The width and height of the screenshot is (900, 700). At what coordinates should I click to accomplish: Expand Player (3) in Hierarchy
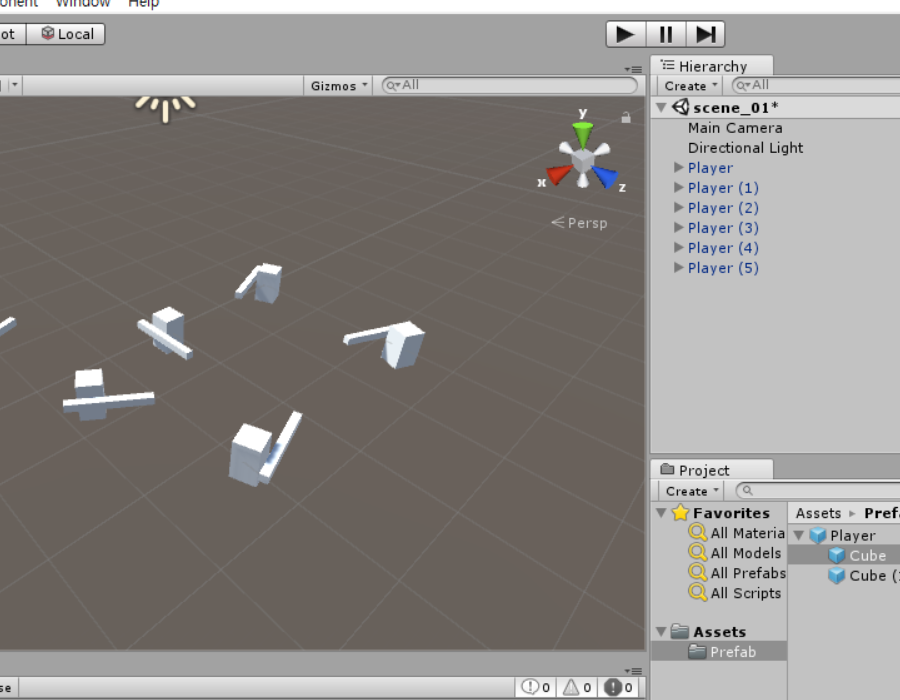click(678, 227)
